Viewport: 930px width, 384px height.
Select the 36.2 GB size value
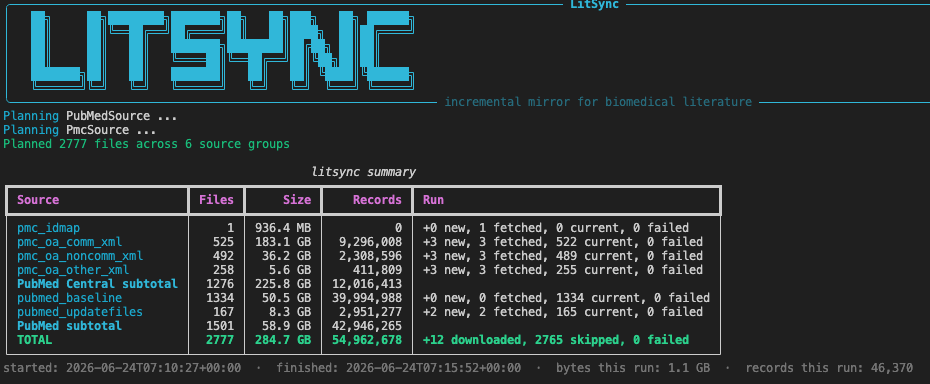[286, 256]
